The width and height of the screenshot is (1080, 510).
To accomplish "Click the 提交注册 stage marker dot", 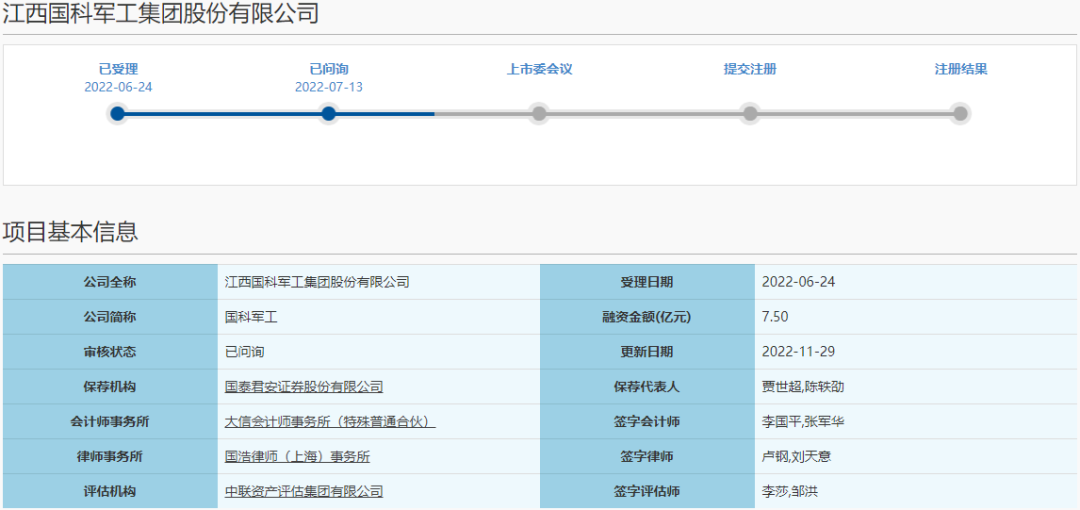I will pyautogui.click(x=750, y=114).
